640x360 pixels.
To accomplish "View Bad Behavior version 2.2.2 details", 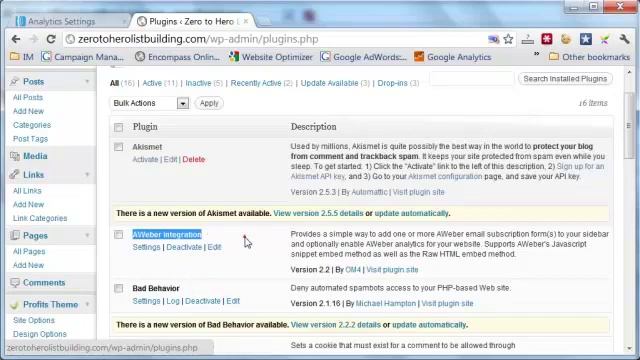I will (x=336, y=325).
